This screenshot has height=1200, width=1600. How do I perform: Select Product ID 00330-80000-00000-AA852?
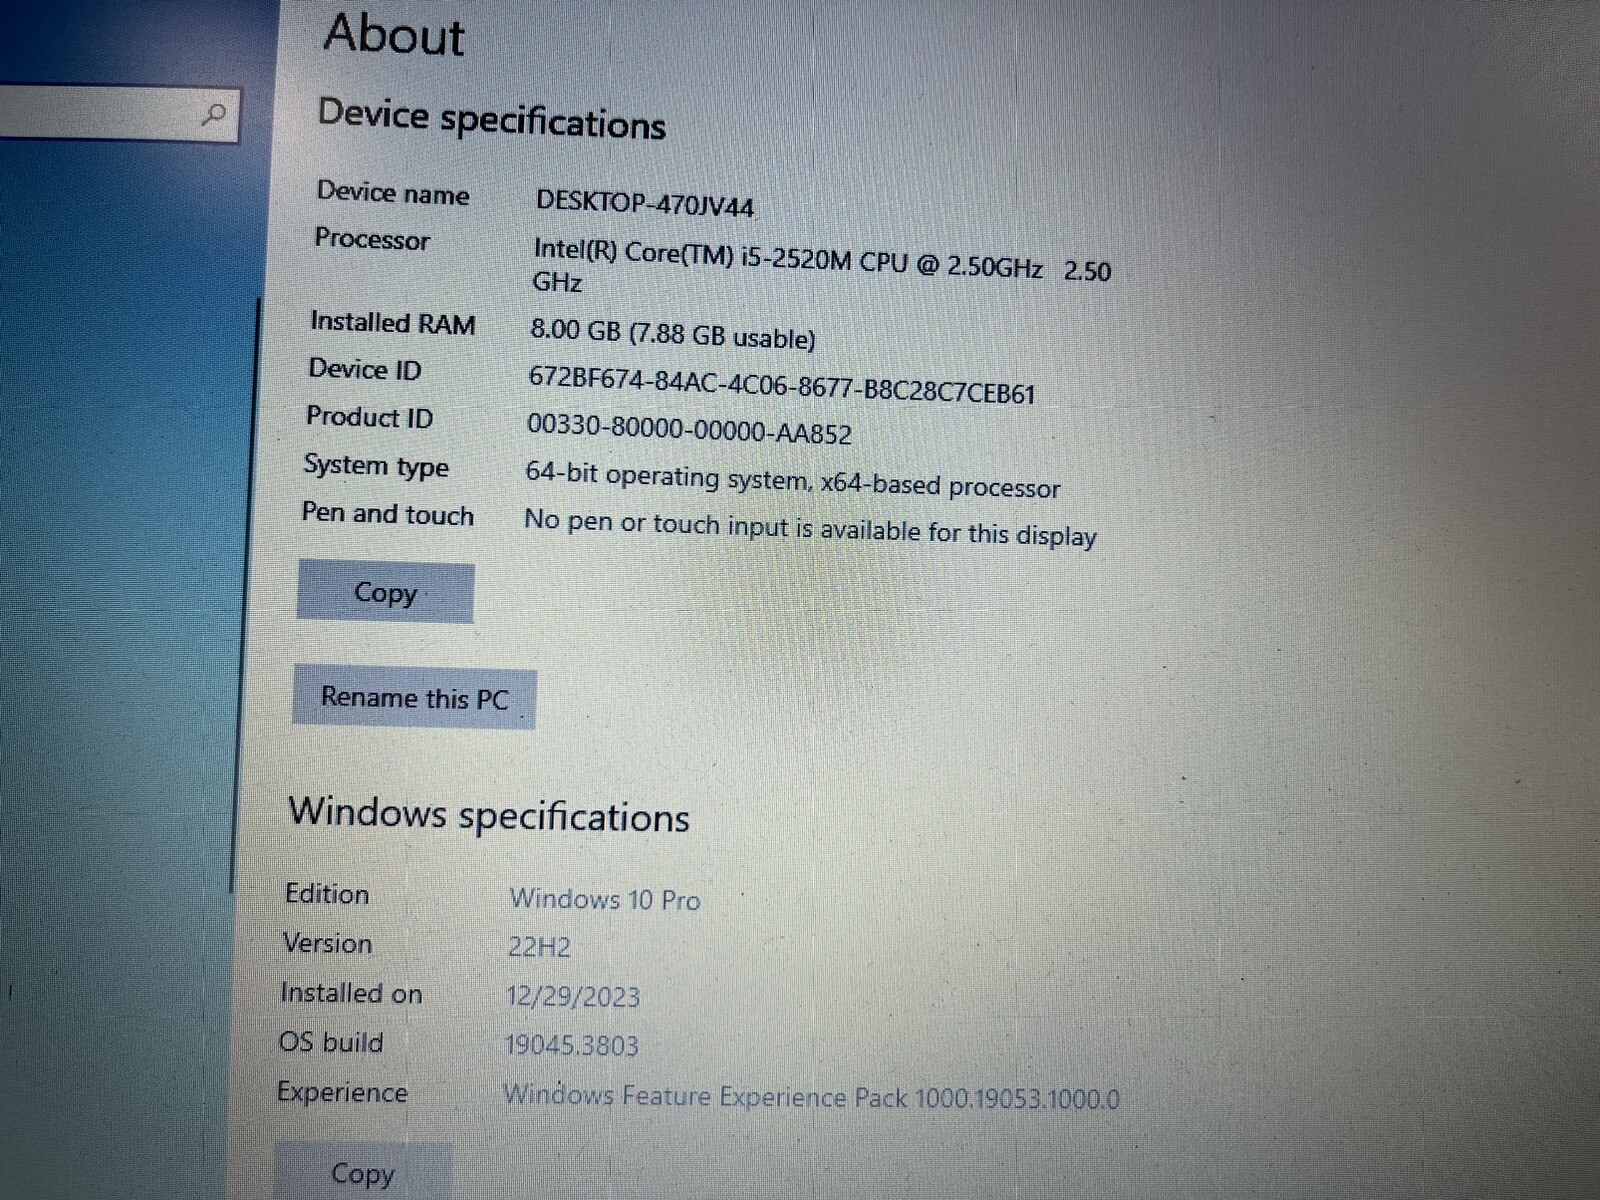point(689,429)
